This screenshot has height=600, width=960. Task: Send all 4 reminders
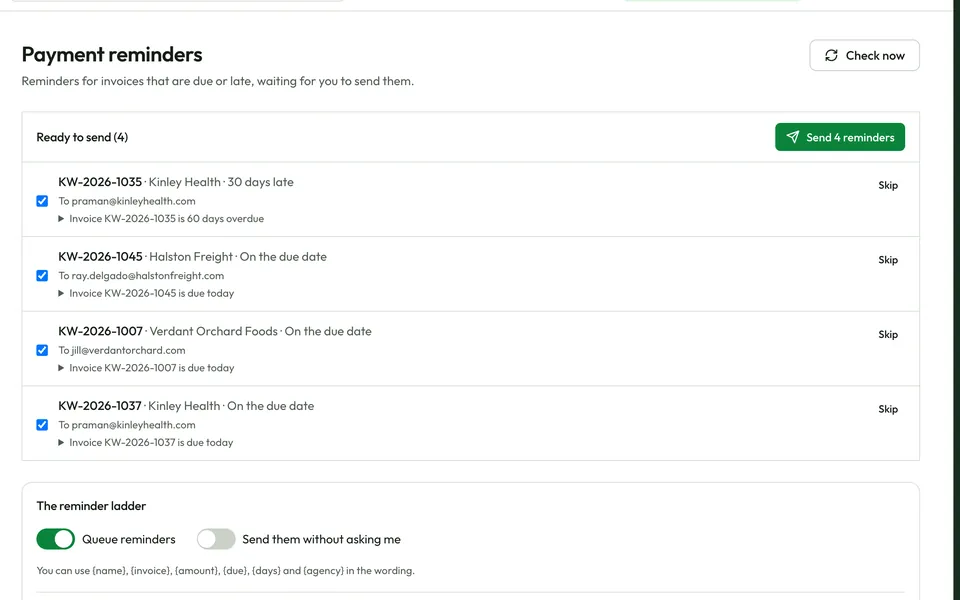point(839,137)
